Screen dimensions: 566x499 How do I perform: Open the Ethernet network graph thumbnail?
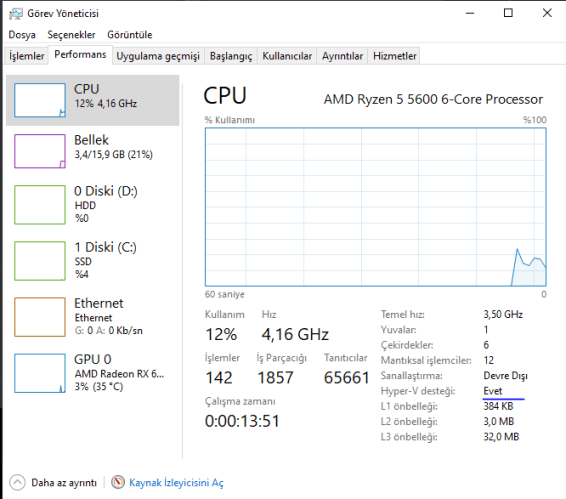pyautogui.click(x=40, y=317)
